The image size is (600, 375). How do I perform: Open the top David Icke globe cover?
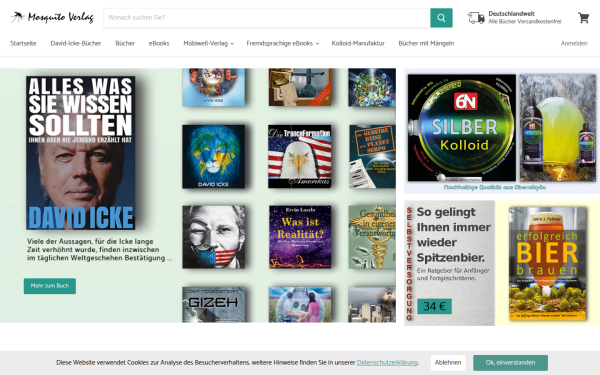pyautogui.click(x=214, y=87)
